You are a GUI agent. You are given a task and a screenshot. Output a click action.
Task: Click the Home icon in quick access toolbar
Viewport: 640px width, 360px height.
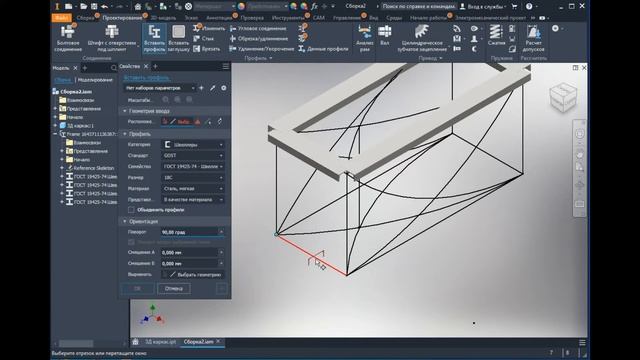(x=138, y=7)
